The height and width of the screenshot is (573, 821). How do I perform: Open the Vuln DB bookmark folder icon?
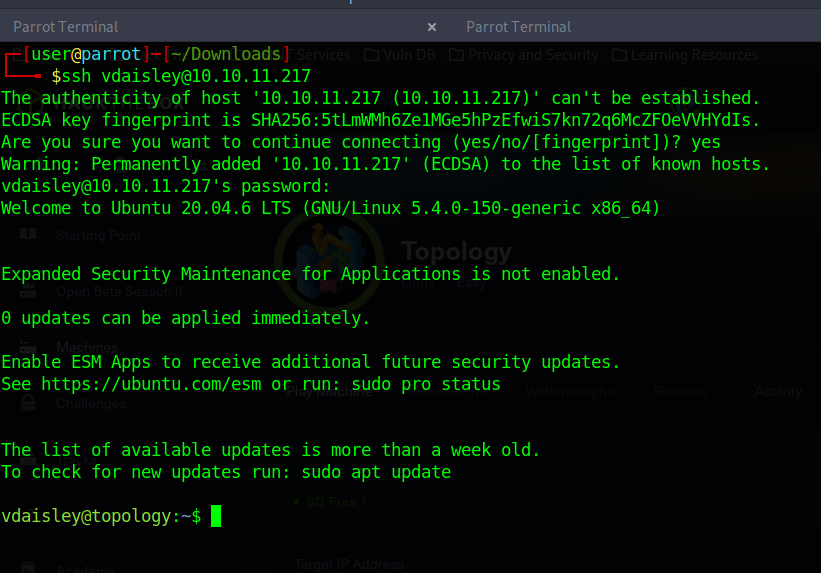[x=371, y=55]
